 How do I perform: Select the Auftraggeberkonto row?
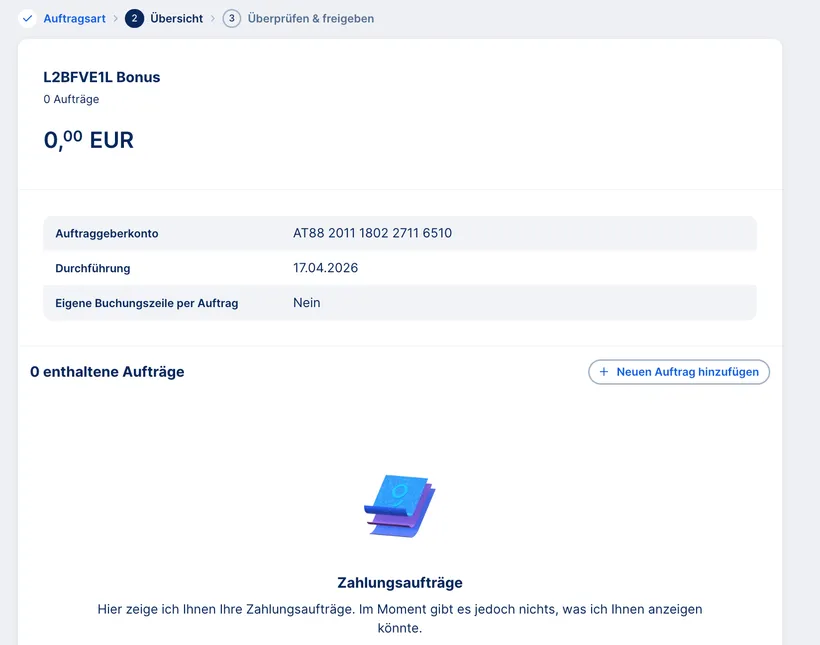click(x=400, y=232)
